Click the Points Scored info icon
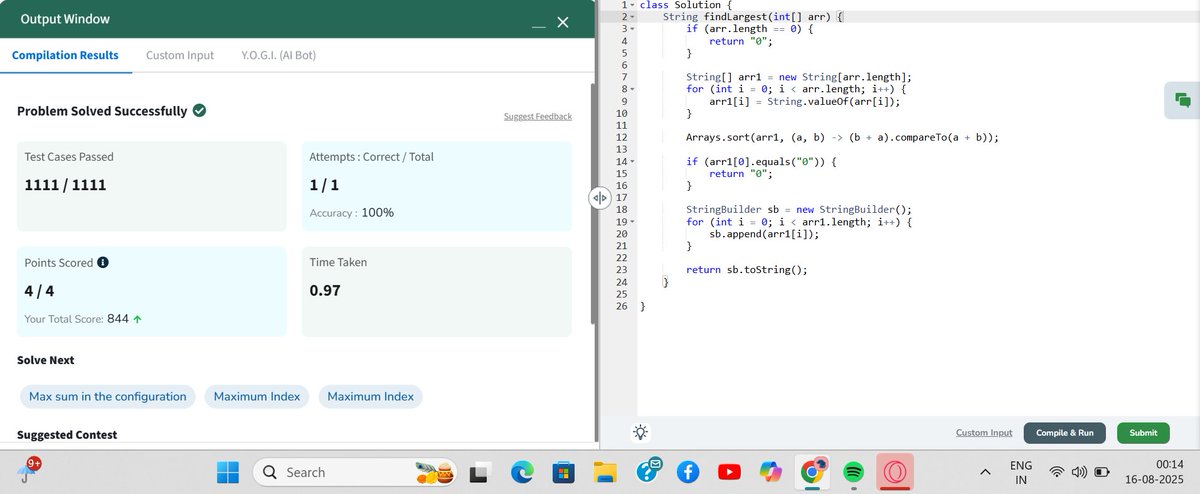This screenshot has height=494, width=1200. coord(102,263)
